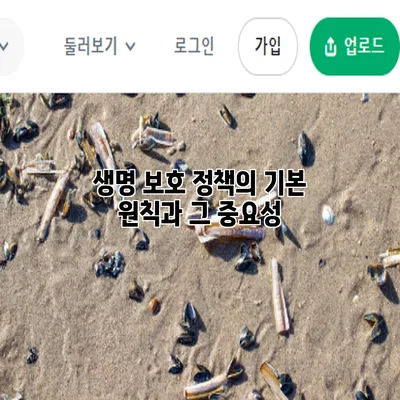The image size is (400, 400).
Task: Click the 업로드 upload button
Action: pos(355,46)
